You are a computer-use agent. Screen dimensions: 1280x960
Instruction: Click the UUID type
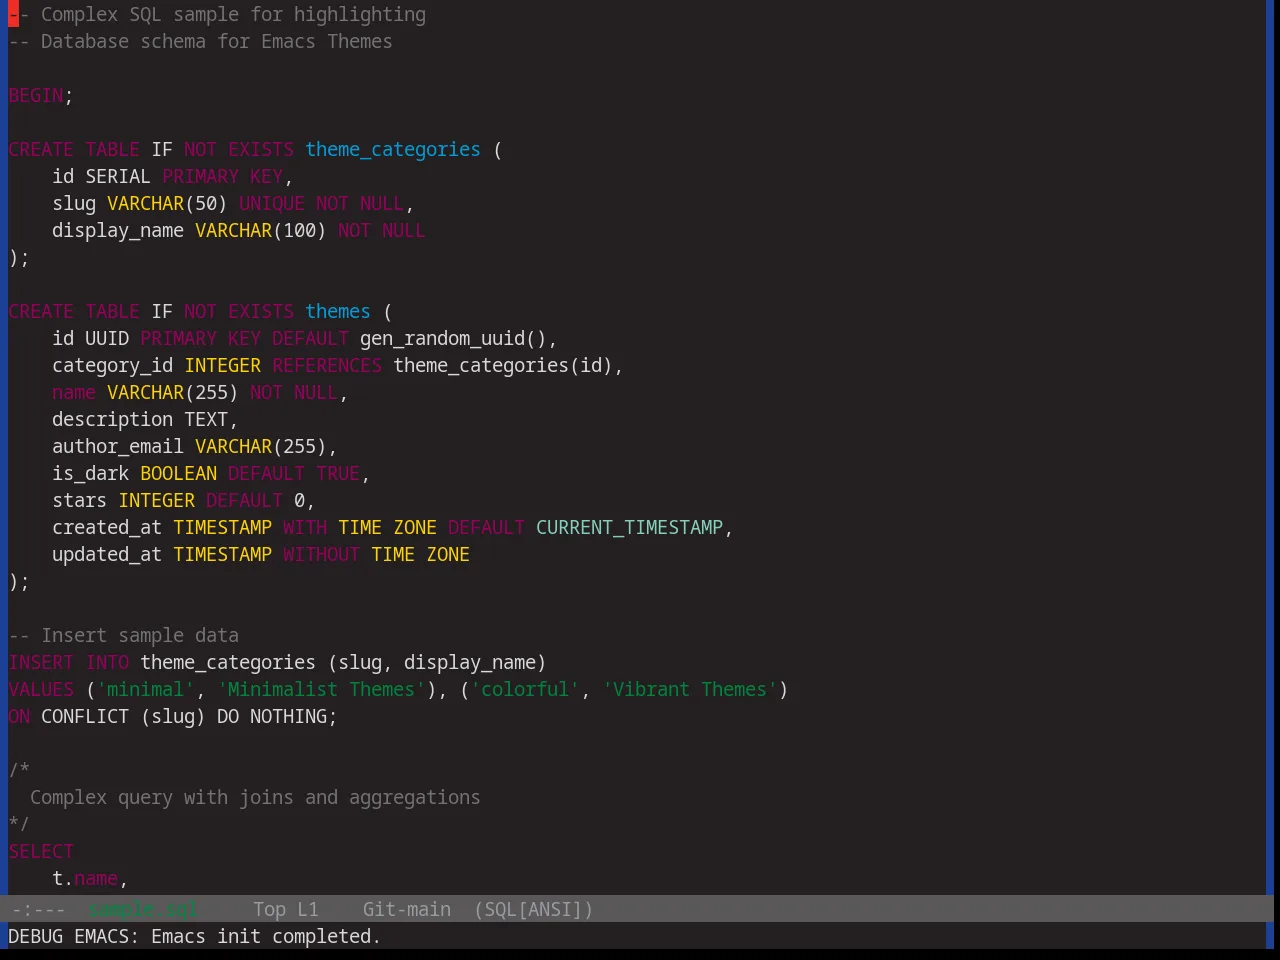coord(107,339)
